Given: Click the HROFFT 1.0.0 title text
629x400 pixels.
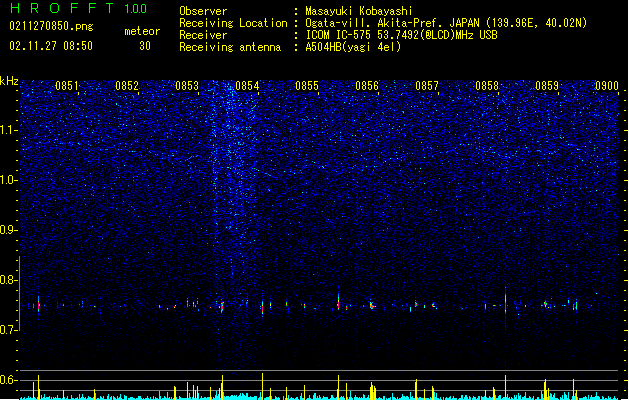Looking at the screenshot, I should 79,8.
